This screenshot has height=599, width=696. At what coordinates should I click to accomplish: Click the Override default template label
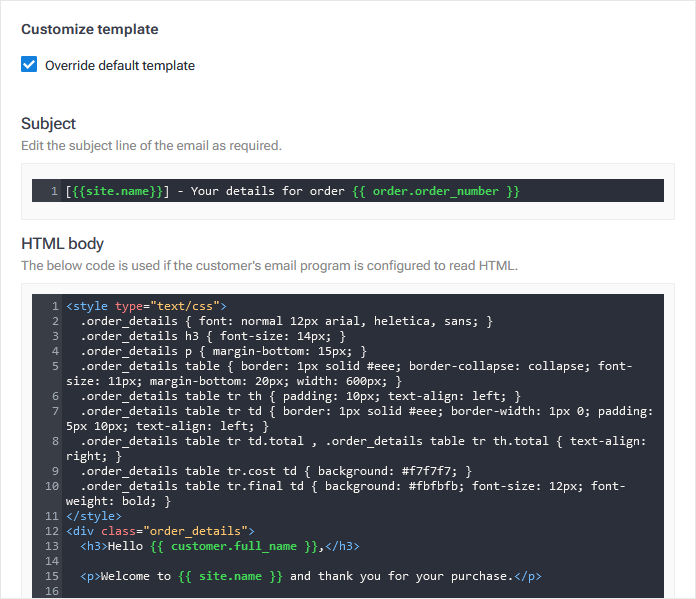point(120,66)
